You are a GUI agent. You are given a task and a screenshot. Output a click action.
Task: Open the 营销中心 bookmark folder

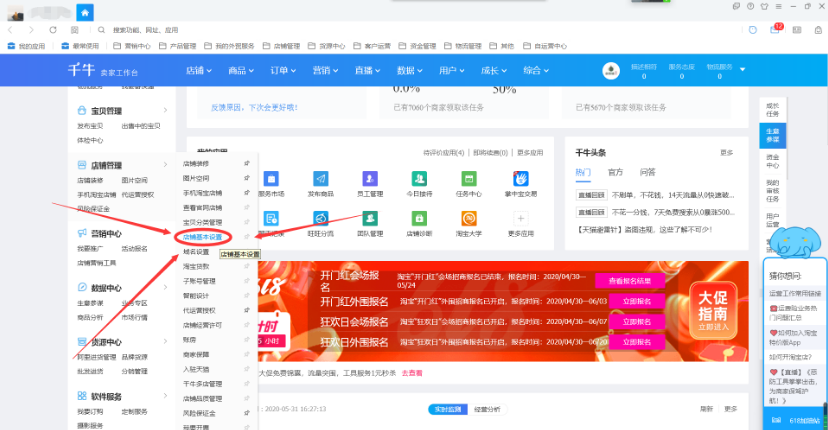[132, 46]
